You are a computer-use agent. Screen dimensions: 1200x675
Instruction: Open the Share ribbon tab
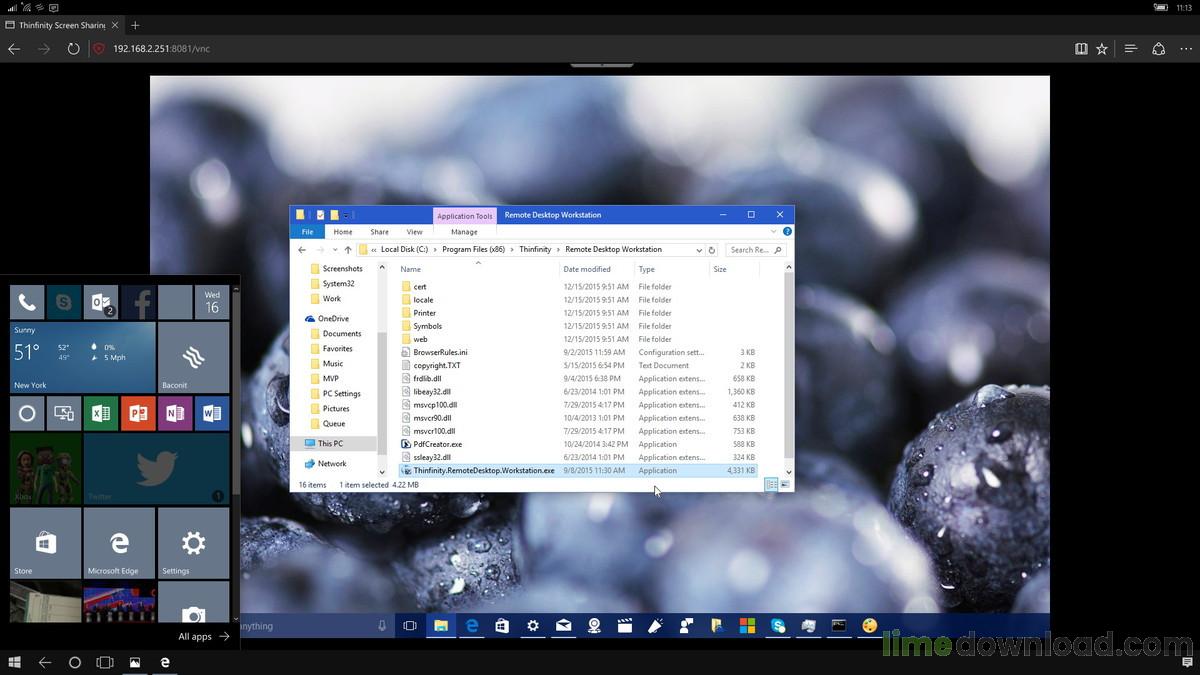pyautogui.click(x=379, y=232)
